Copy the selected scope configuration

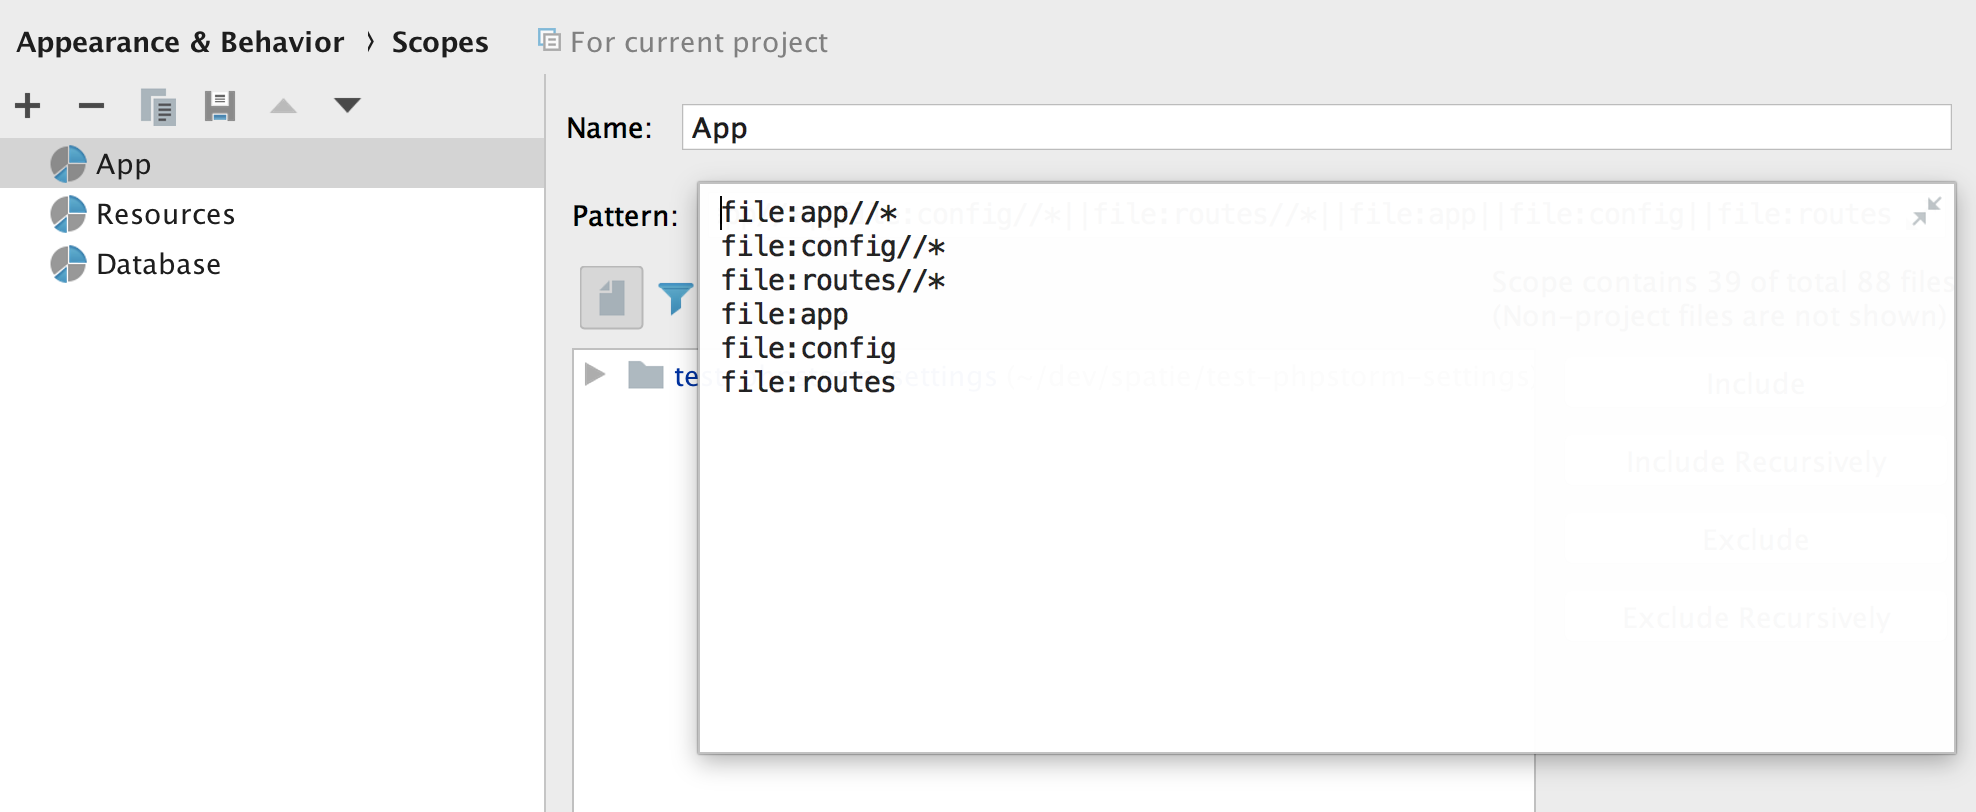(157, 106)
